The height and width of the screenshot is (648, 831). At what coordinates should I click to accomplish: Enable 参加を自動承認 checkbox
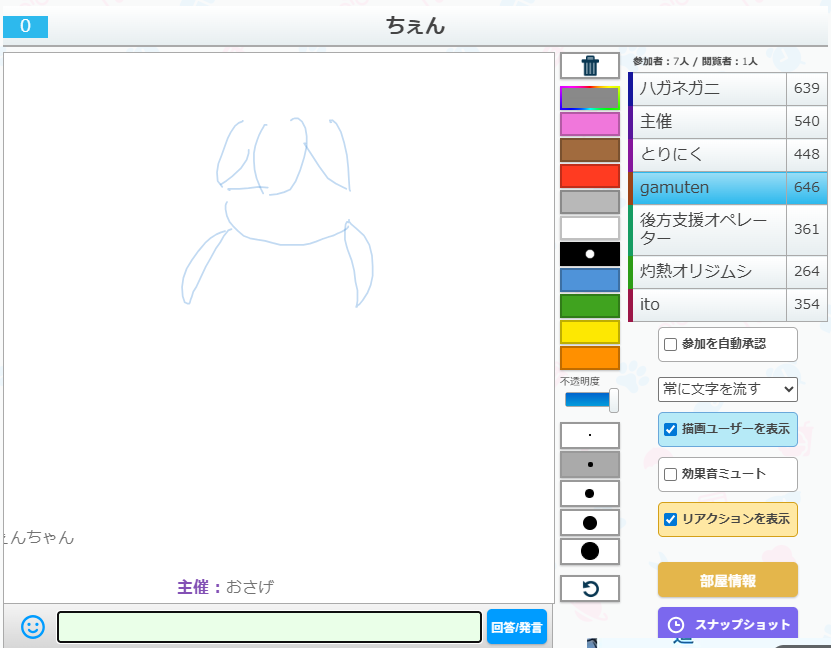click(x=671, y=344)
